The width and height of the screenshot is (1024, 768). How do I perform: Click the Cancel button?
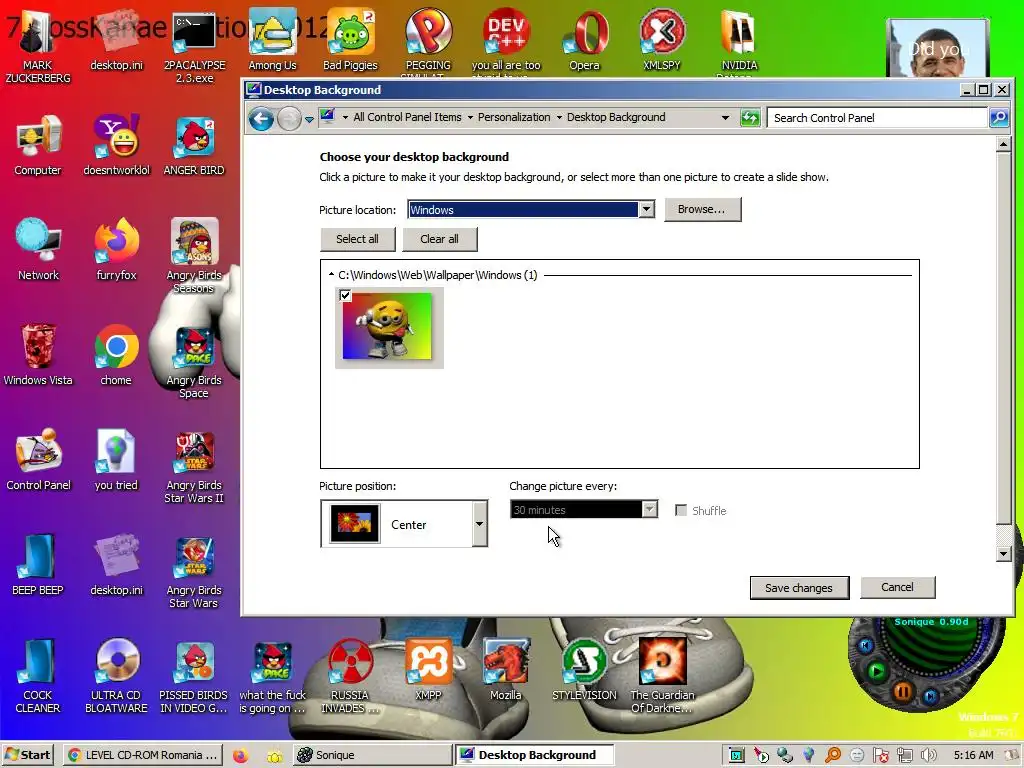[x=897, y=587]
